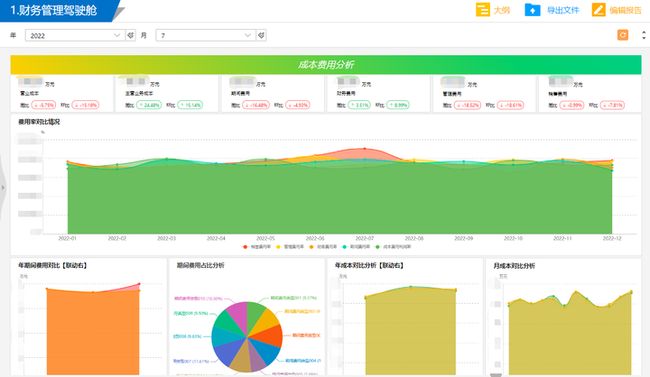Click the 编辑报告 text link

[626, 10]
